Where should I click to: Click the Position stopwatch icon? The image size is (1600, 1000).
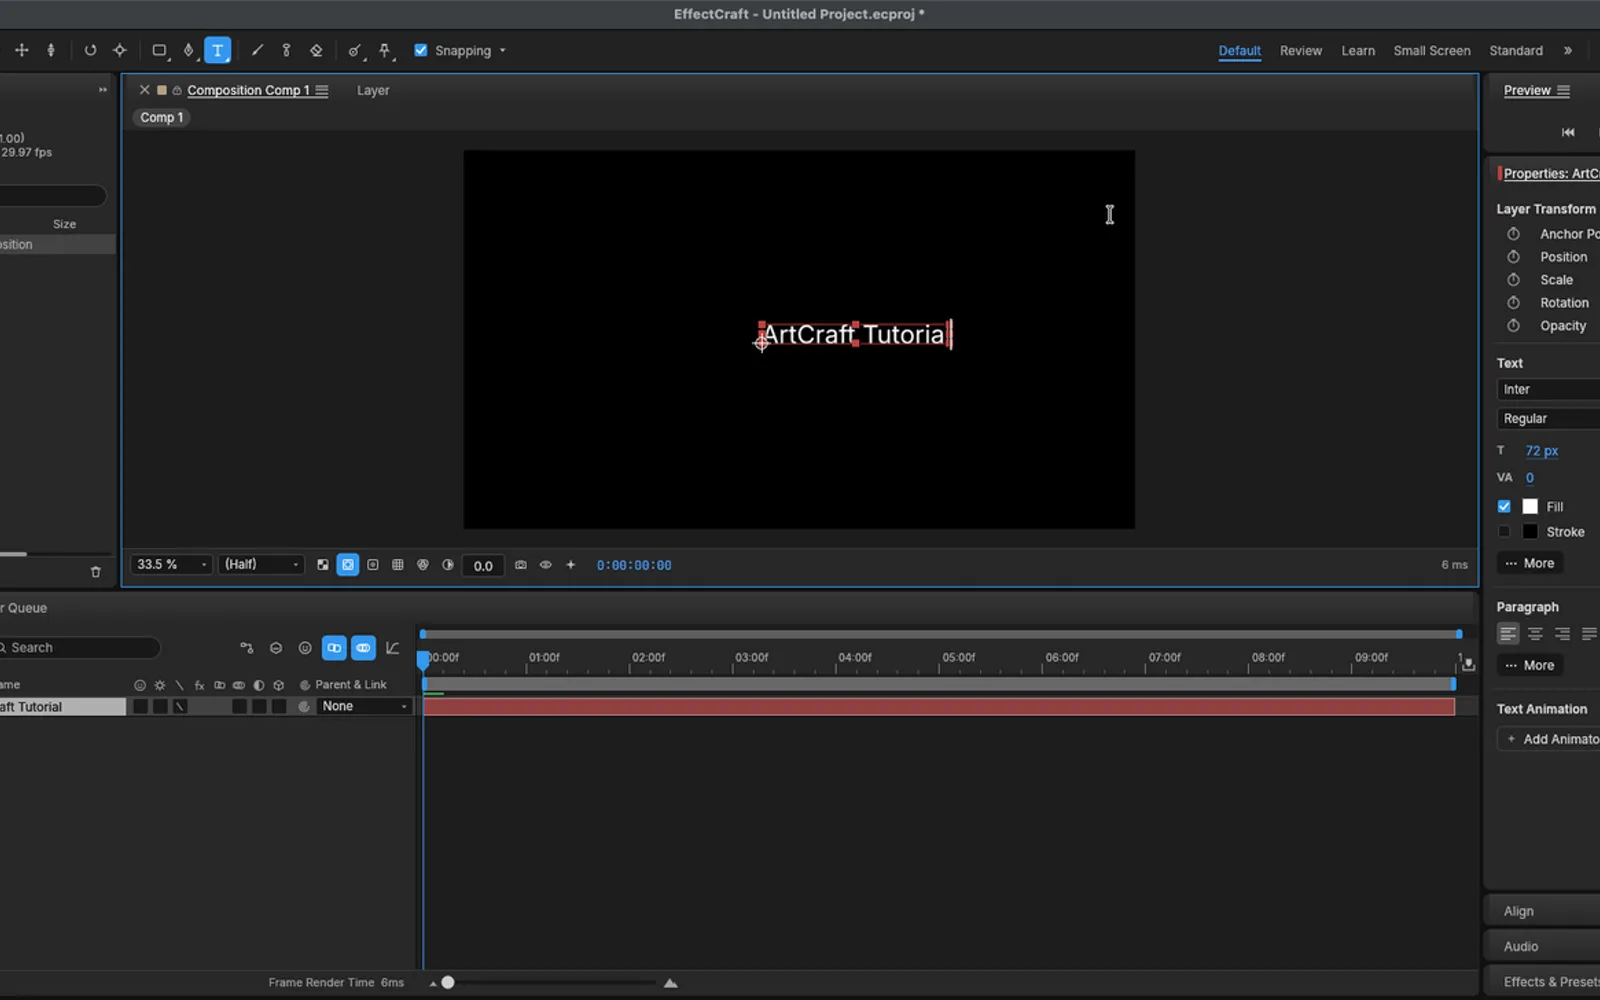[1514, 257]
